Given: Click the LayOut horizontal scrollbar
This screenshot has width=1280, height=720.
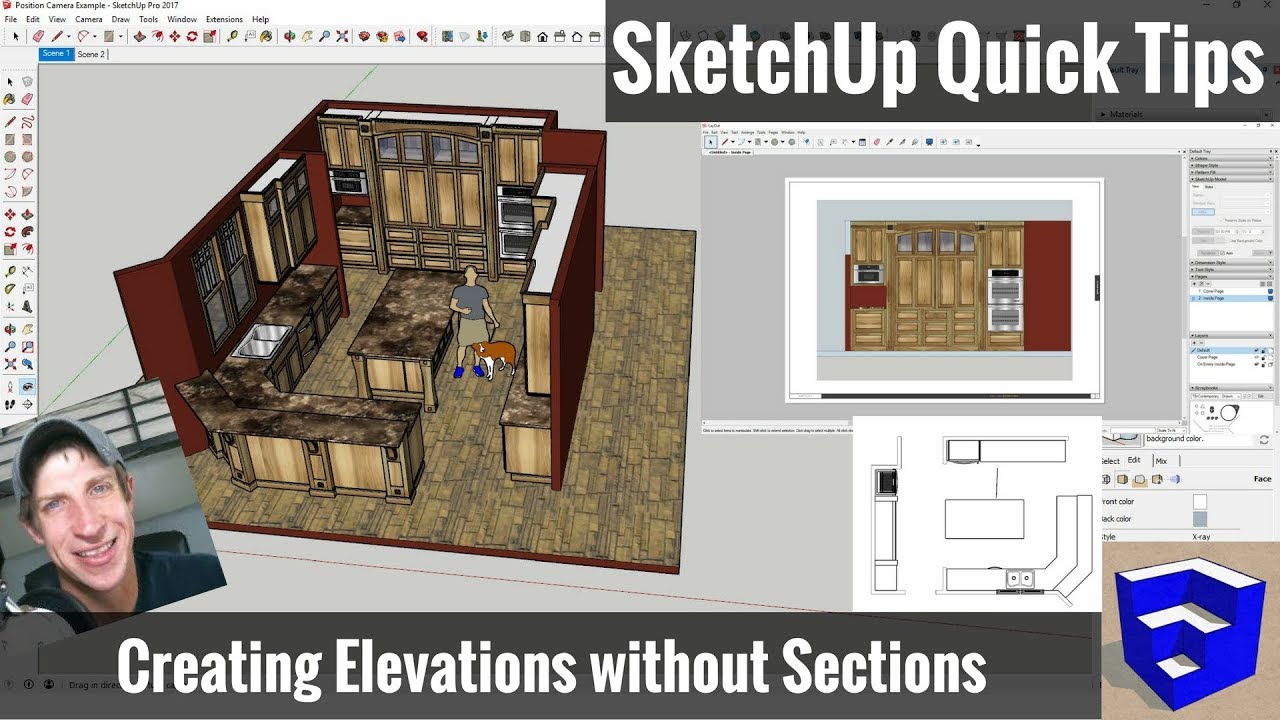Looking at the screenshot, I should 777,422.
